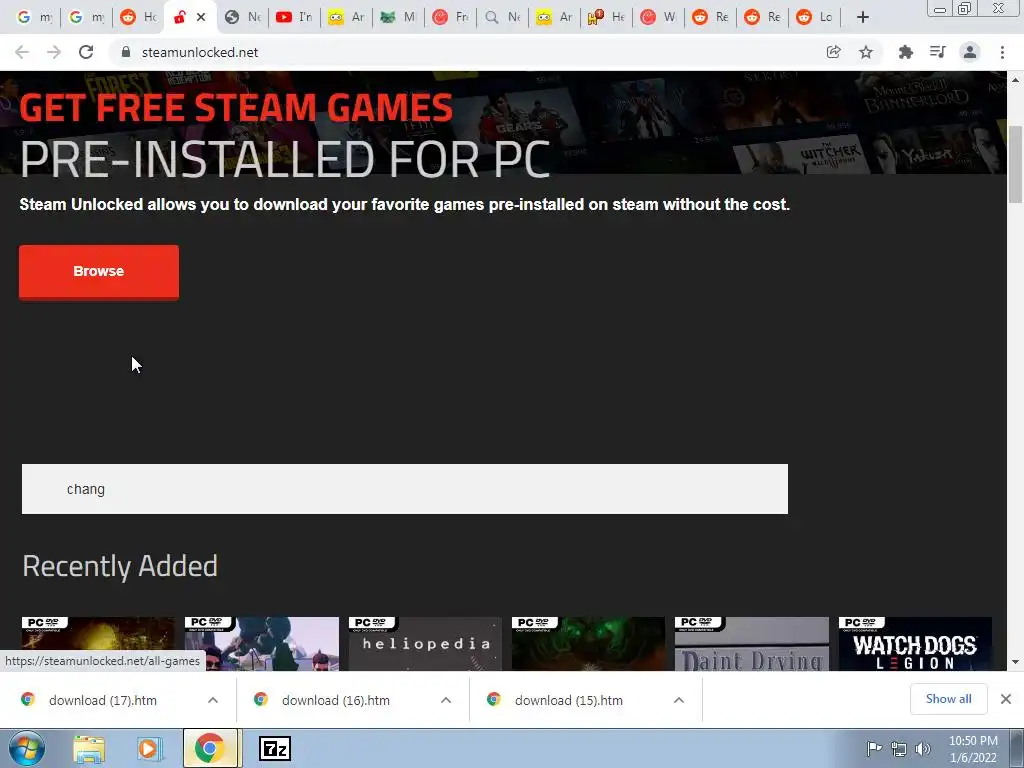Reload the steamunlocked page
The image size is (1024, 768).
(86, 52)
